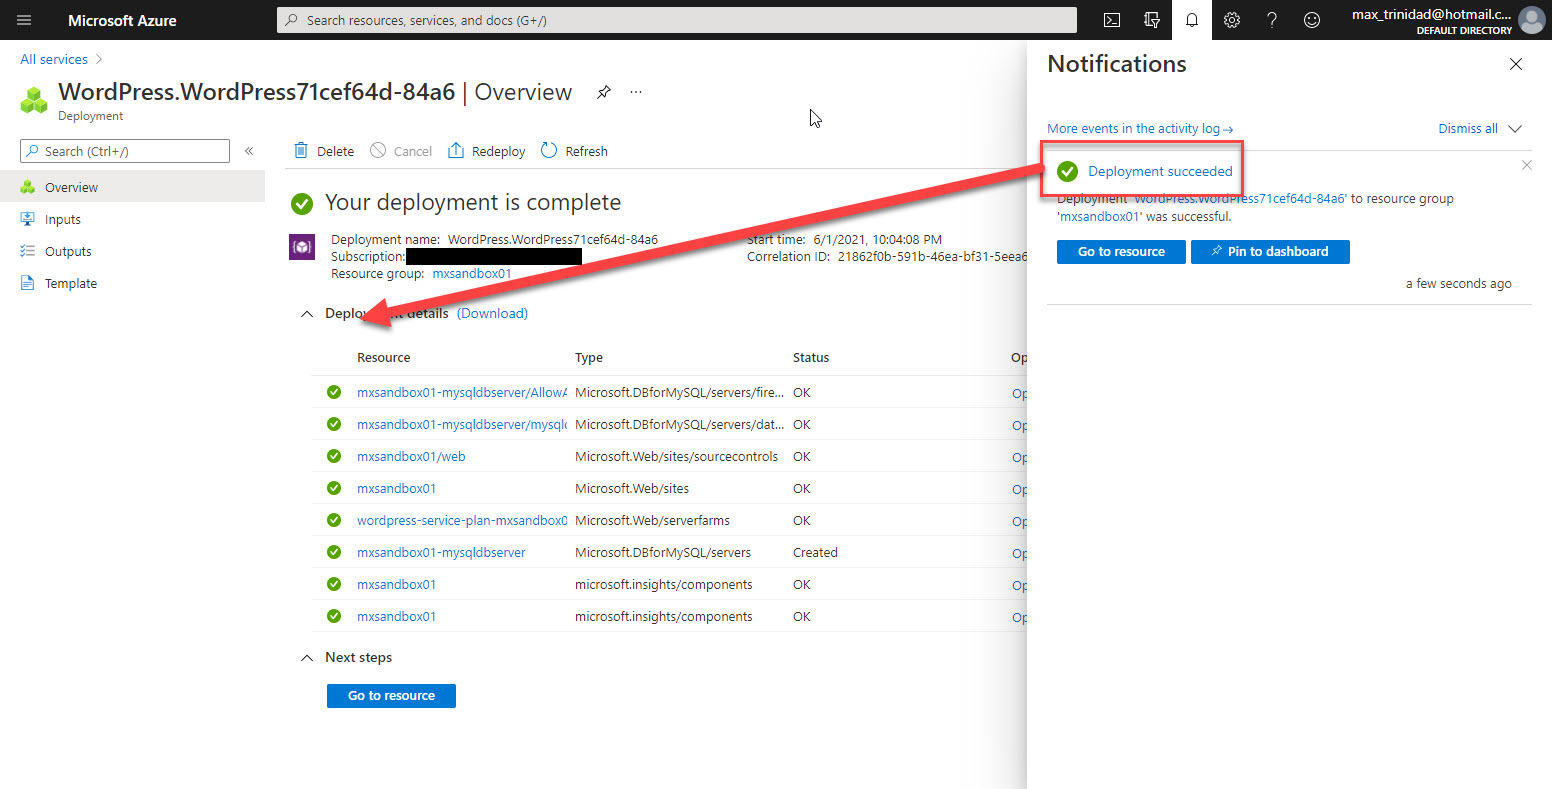Open the Help question mark icon
Image resolution: width=1552 pixels, height=789 pixels.
(x=1272, y=20)
